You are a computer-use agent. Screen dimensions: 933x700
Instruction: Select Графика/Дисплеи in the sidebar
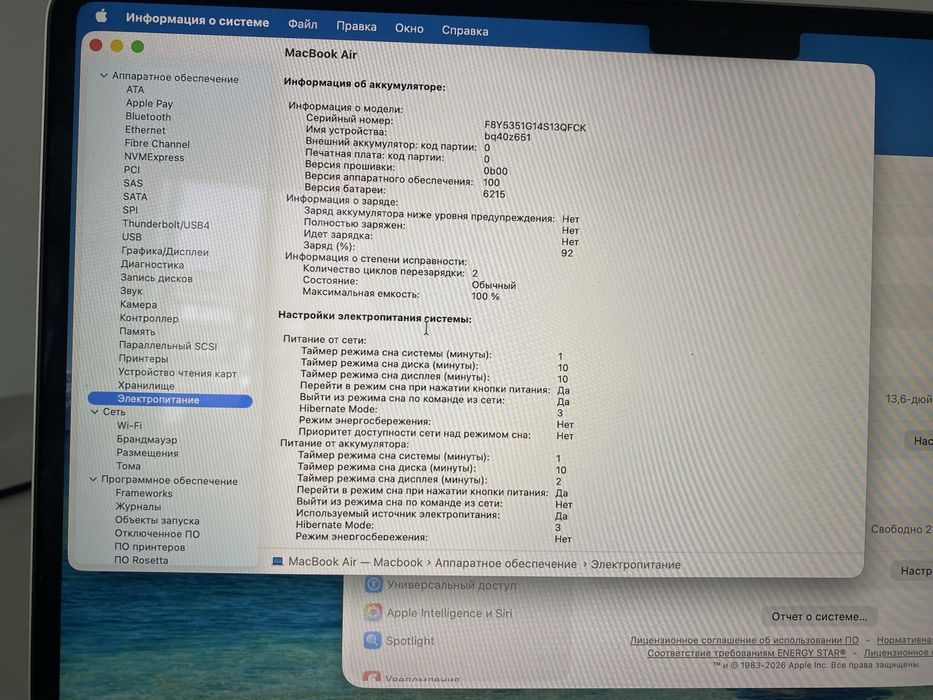click(165, 251)
